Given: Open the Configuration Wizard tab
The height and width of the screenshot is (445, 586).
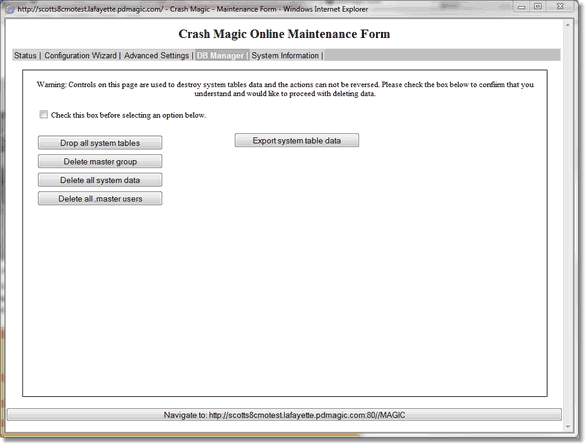Looking at the screenshot, I should click(80, 56).
